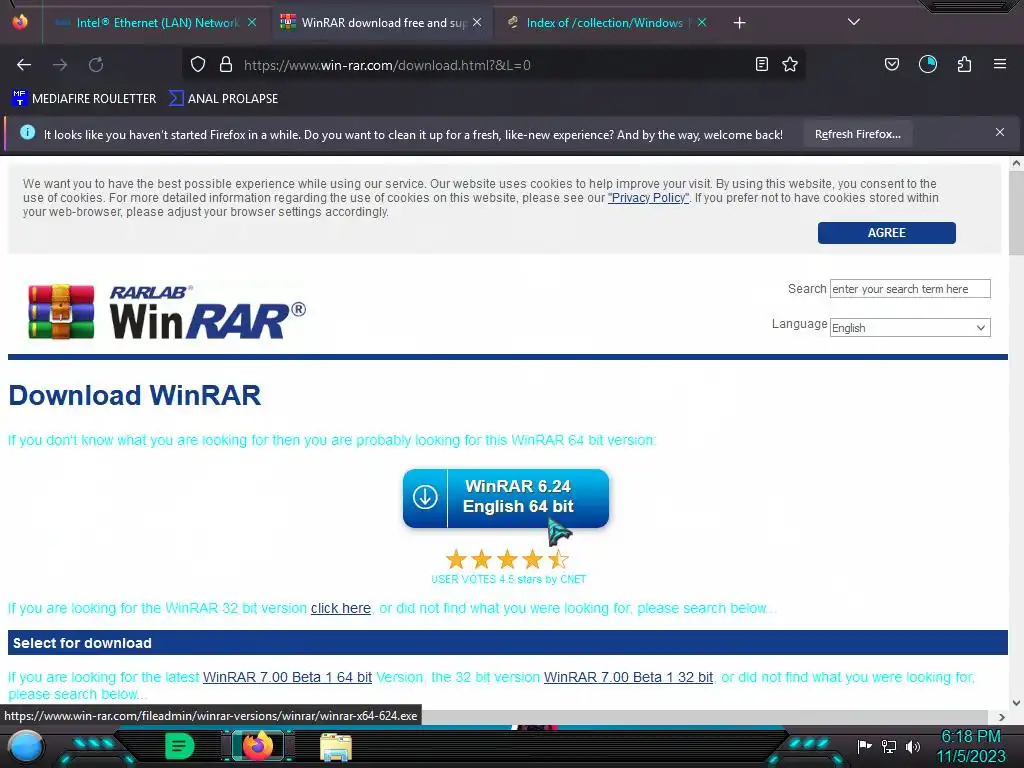Reload the current page
Viewport: 1024px width, 768px height.
point(96,65)
